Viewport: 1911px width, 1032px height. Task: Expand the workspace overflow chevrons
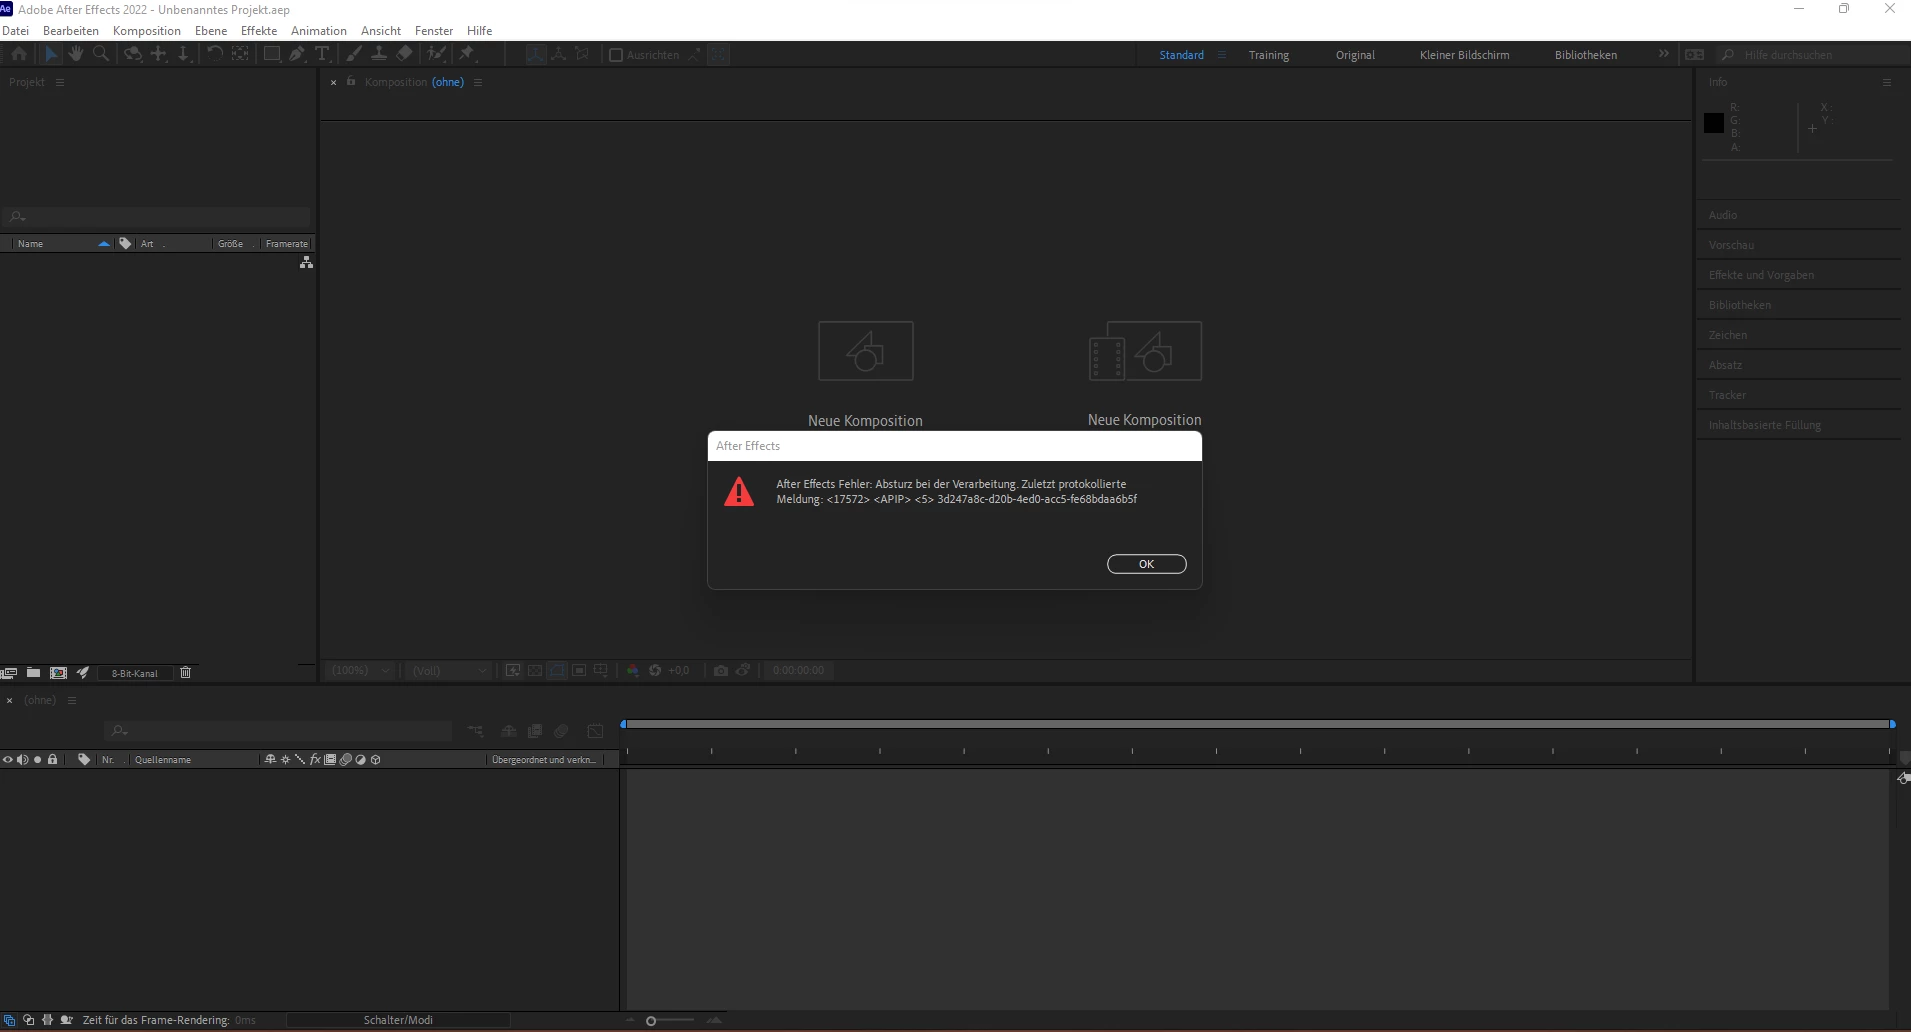tap(1663, 54)
